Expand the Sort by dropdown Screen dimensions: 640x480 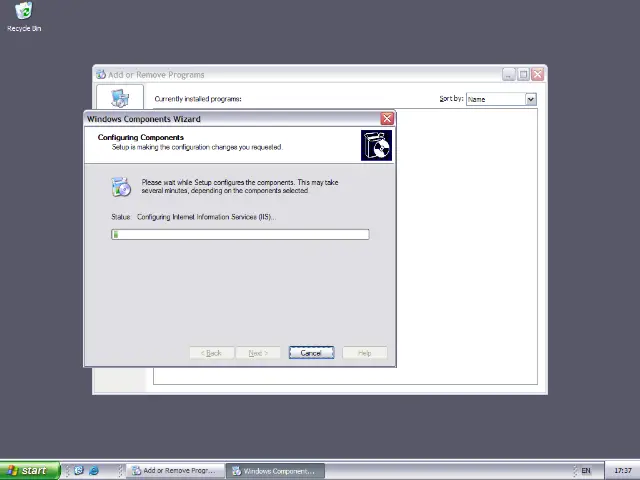(530, 99)
